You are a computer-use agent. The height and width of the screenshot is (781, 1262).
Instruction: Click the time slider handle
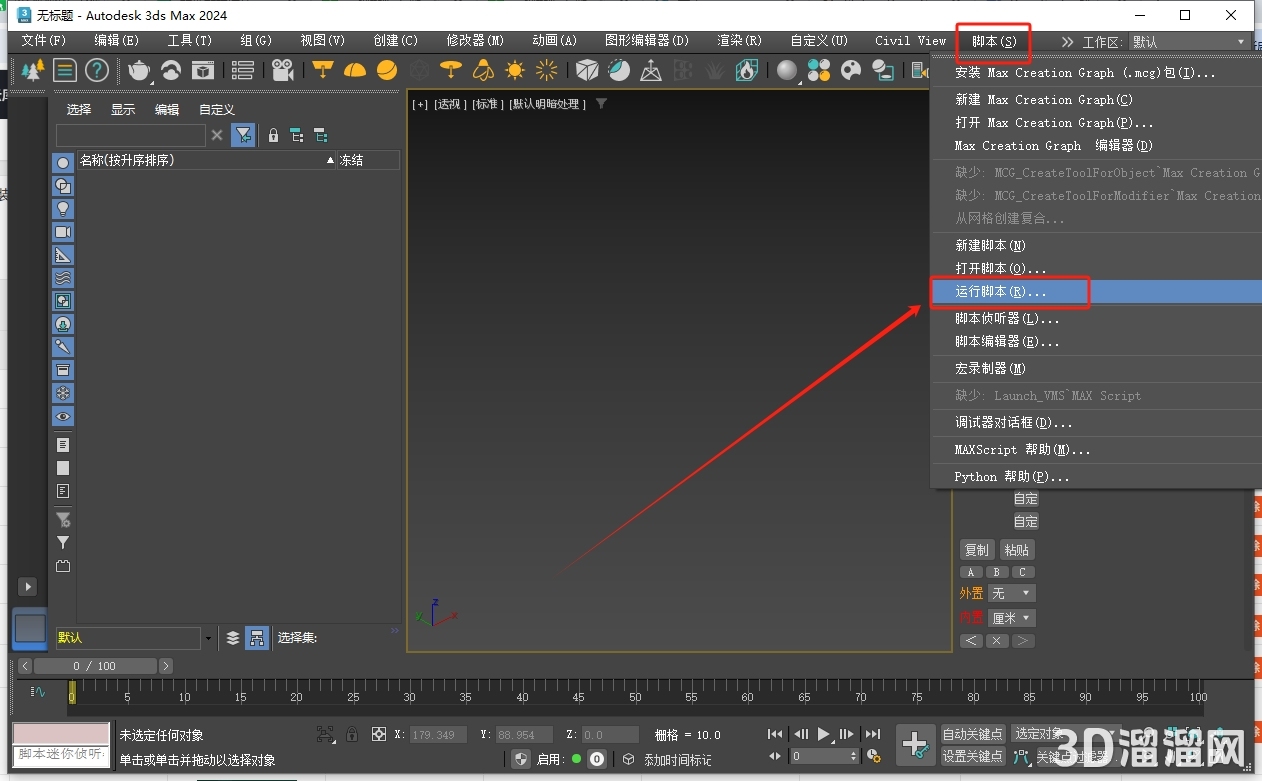(71, 692)
